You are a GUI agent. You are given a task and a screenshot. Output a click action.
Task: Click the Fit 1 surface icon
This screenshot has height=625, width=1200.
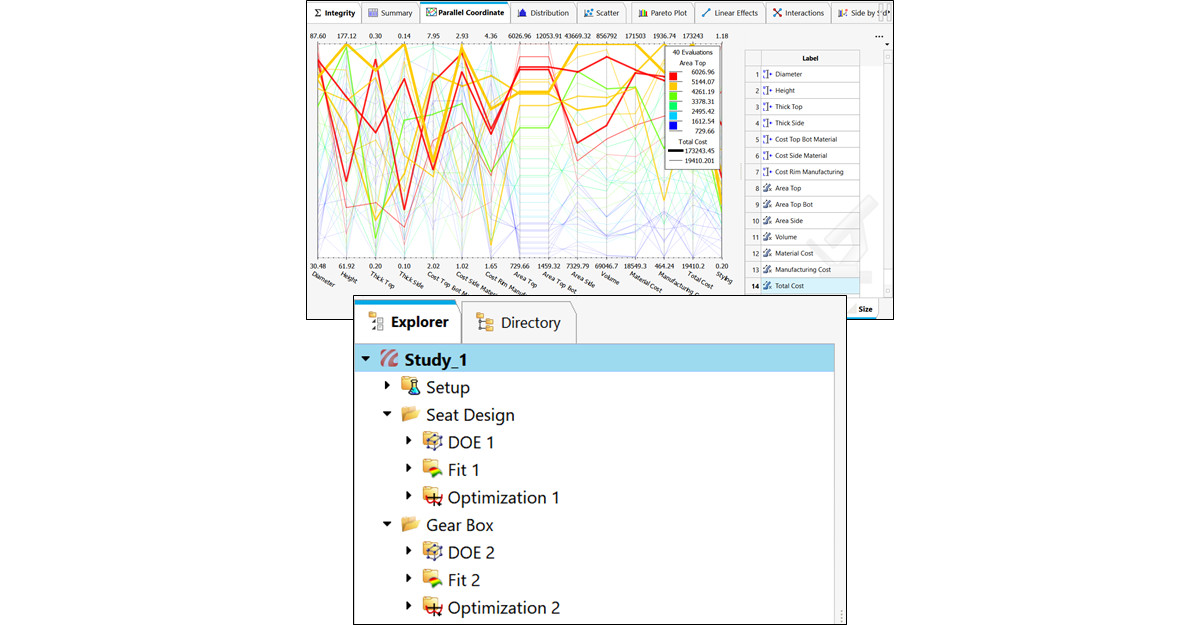tap(432, 469)
